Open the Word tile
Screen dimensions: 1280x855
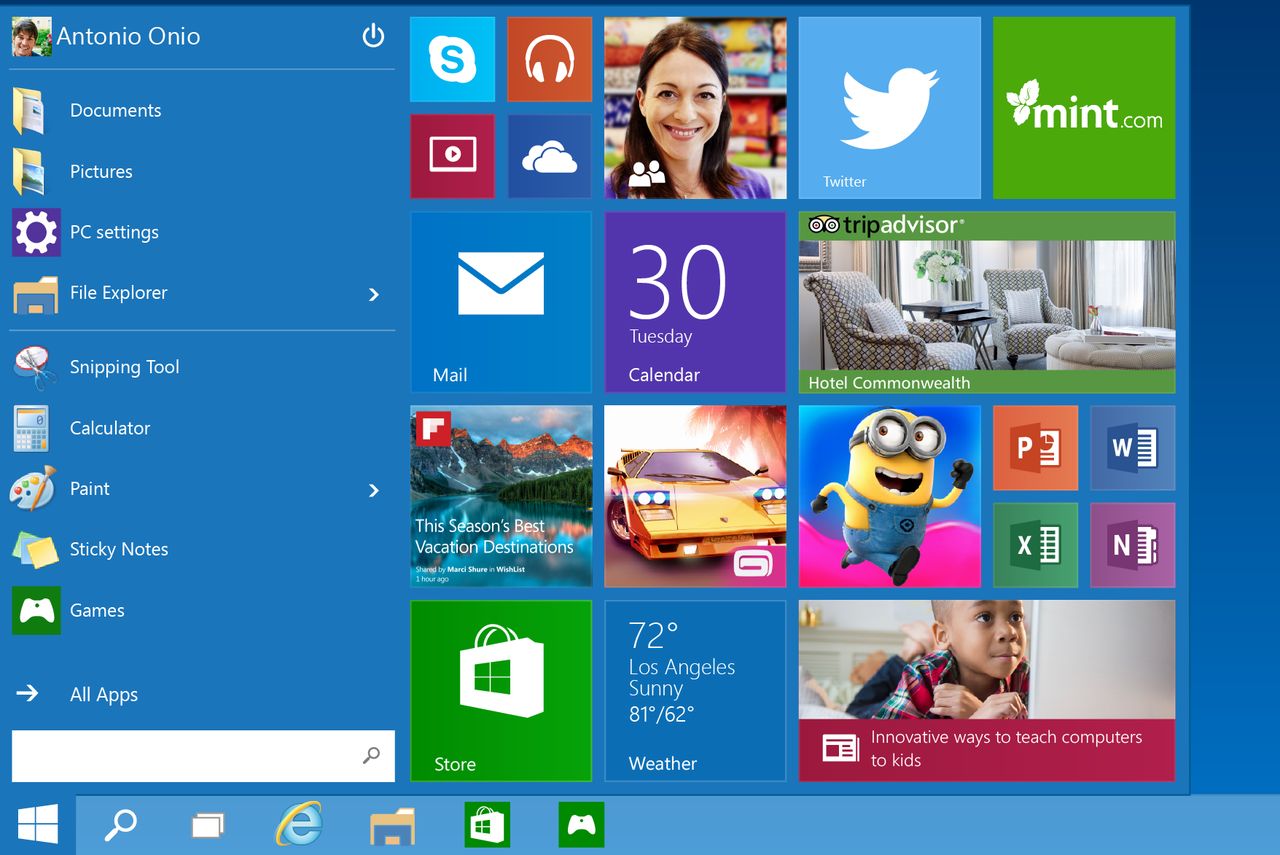tap(1133, 447)
